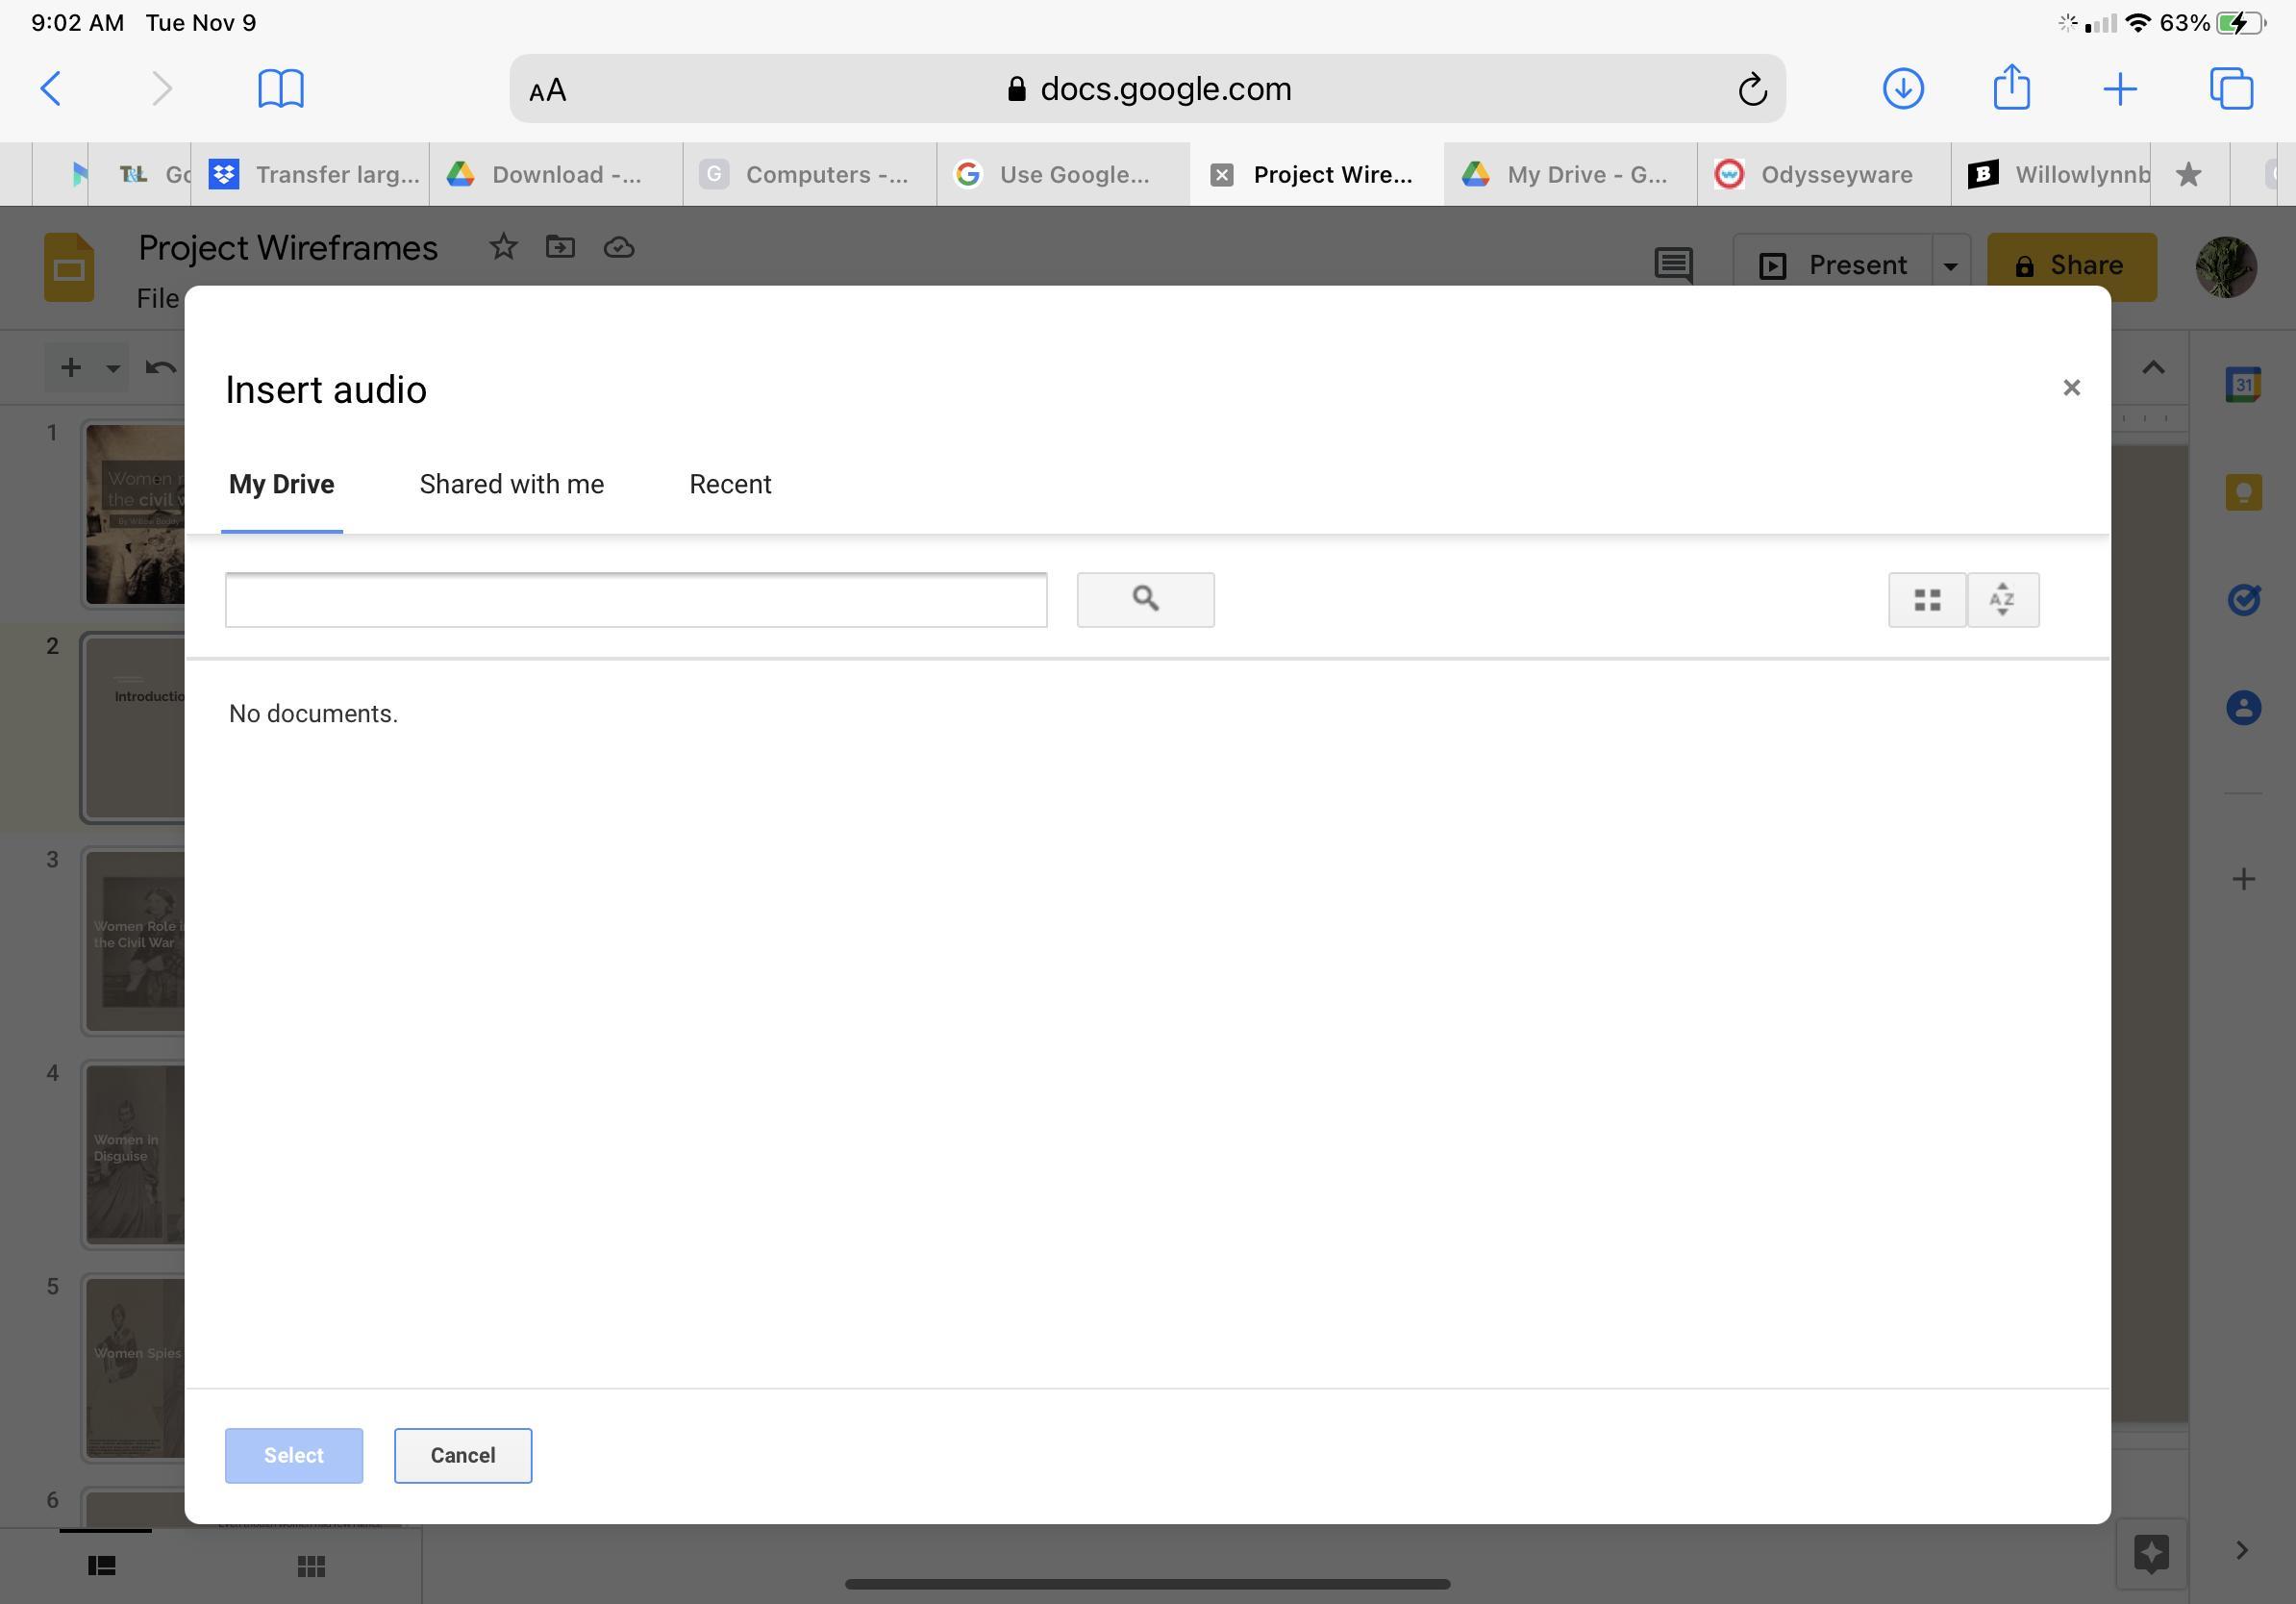The height and width of the screenshot is (1604, 2296).
Task: Reload the docs.google.com page
Action: tap(1752, 90)
